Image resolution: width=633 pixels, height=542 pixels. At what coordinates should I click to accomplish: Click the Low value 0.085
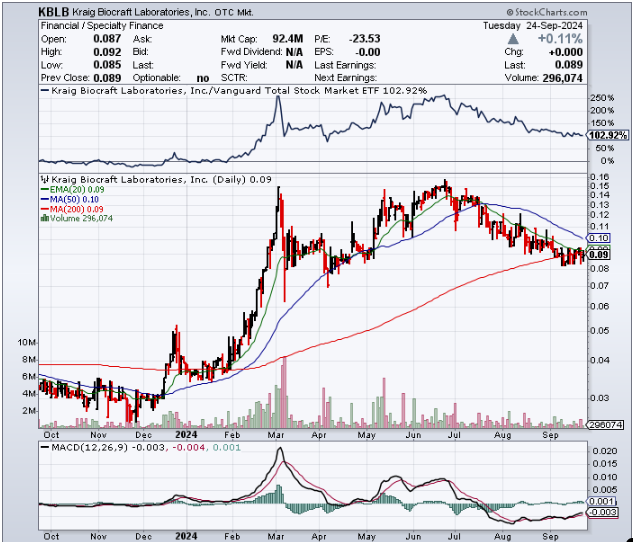[107, 65]
